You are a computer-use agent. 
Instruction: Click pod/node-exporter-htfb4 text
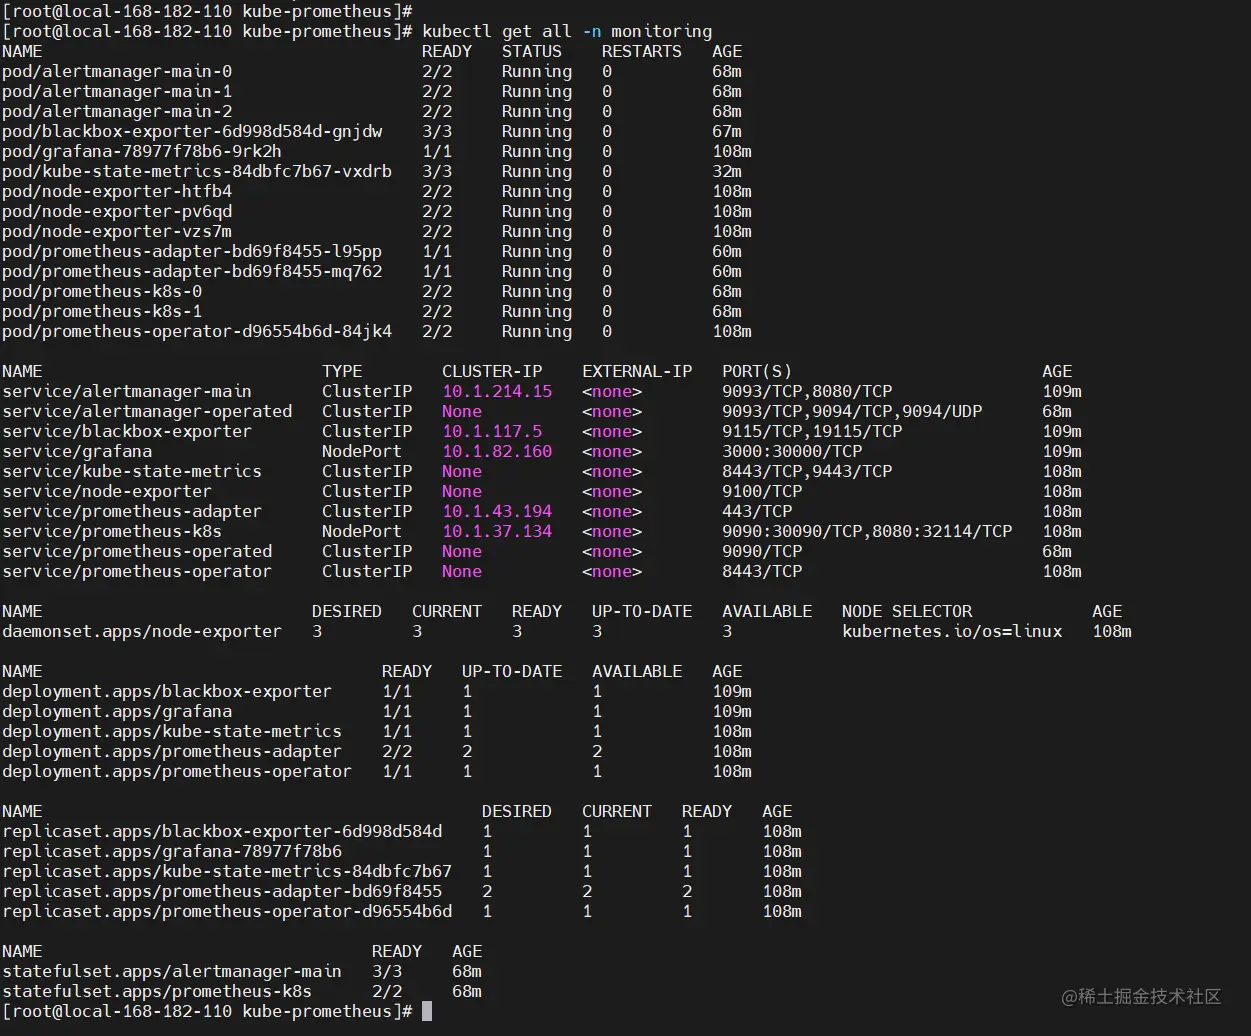click(117, 192)
